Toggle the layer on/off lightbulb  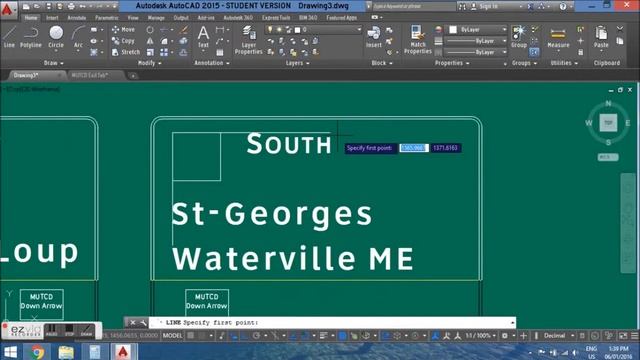click(x=270, y=29)
